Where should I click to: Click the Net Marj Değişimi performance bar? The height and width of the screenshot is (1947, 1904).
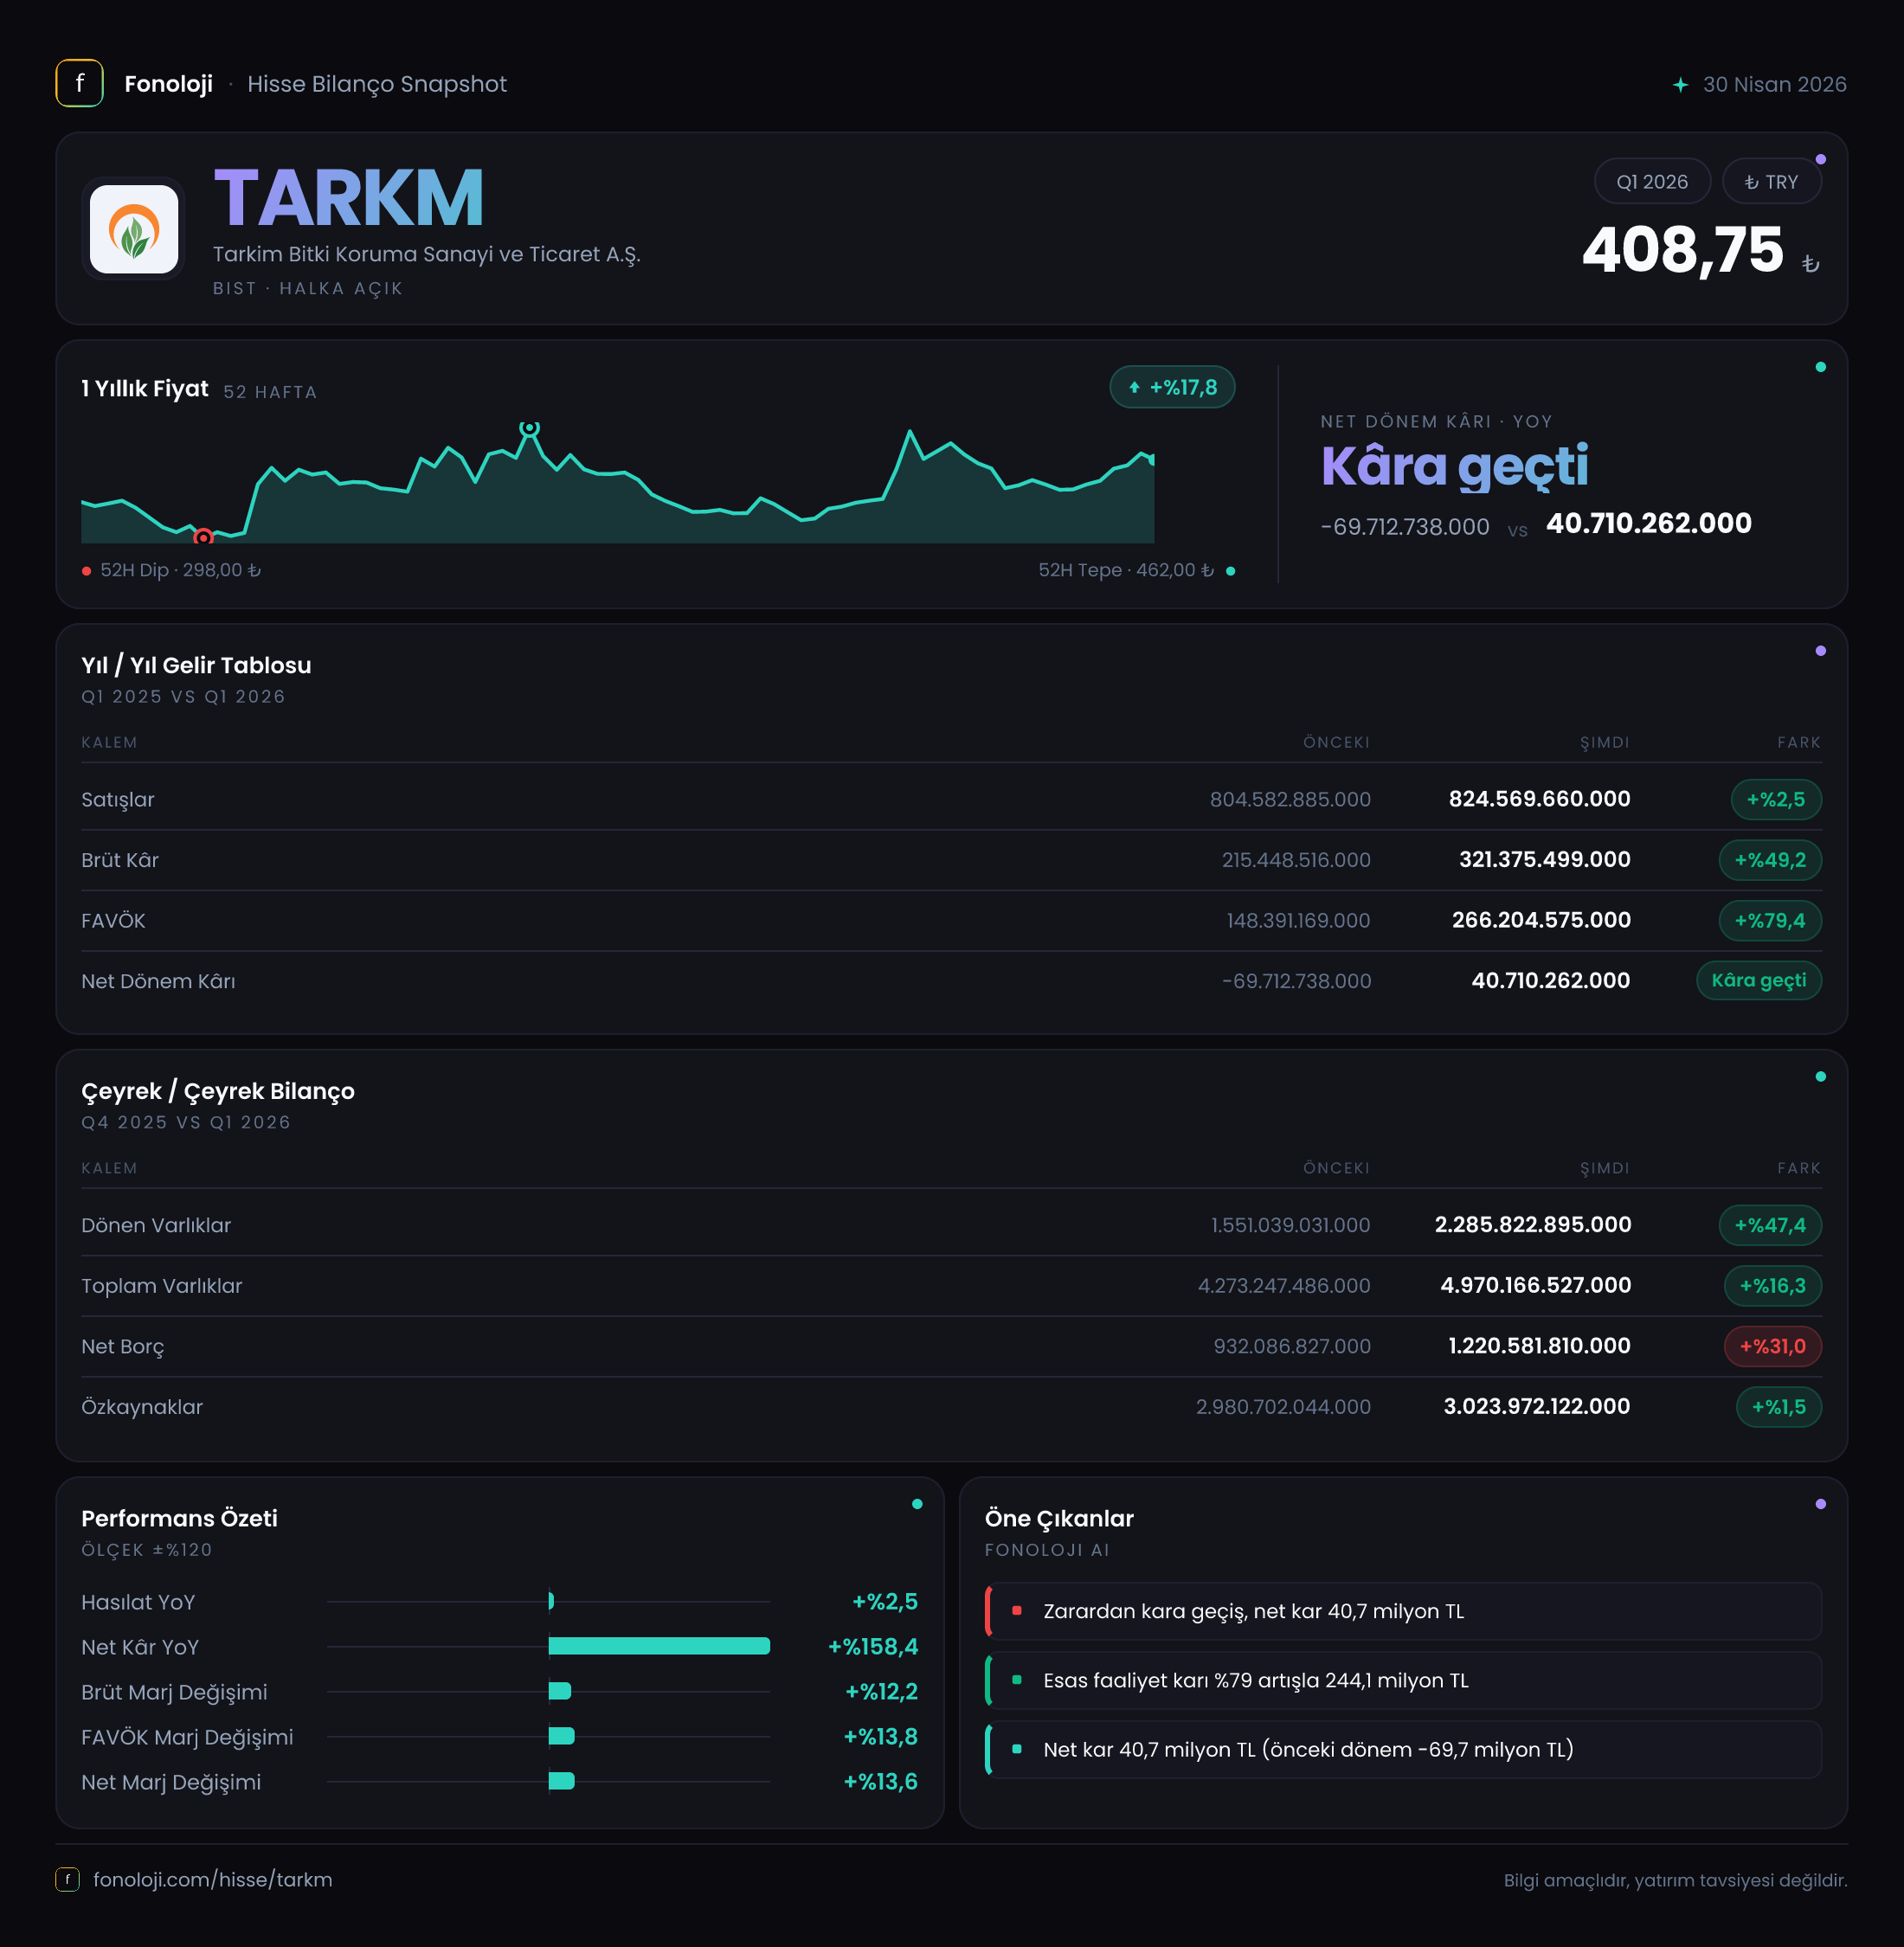tap(561, 1781)
